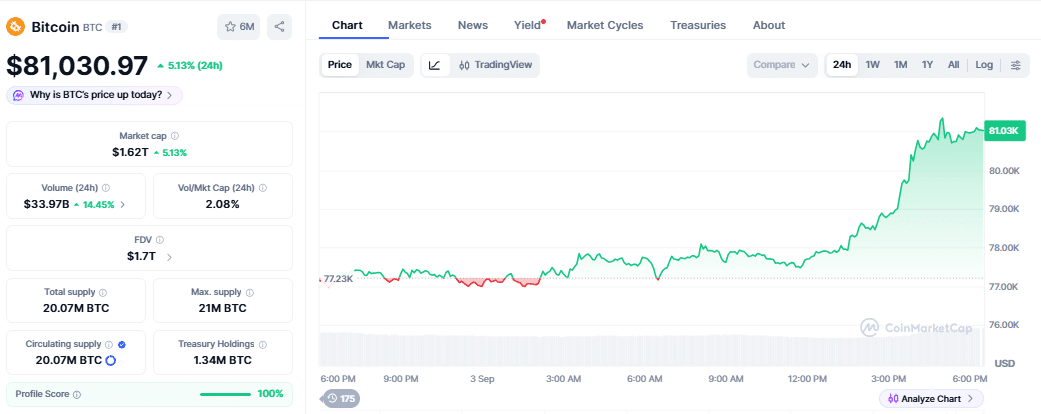Click Volume (24h) info icon

pos(106,188)
